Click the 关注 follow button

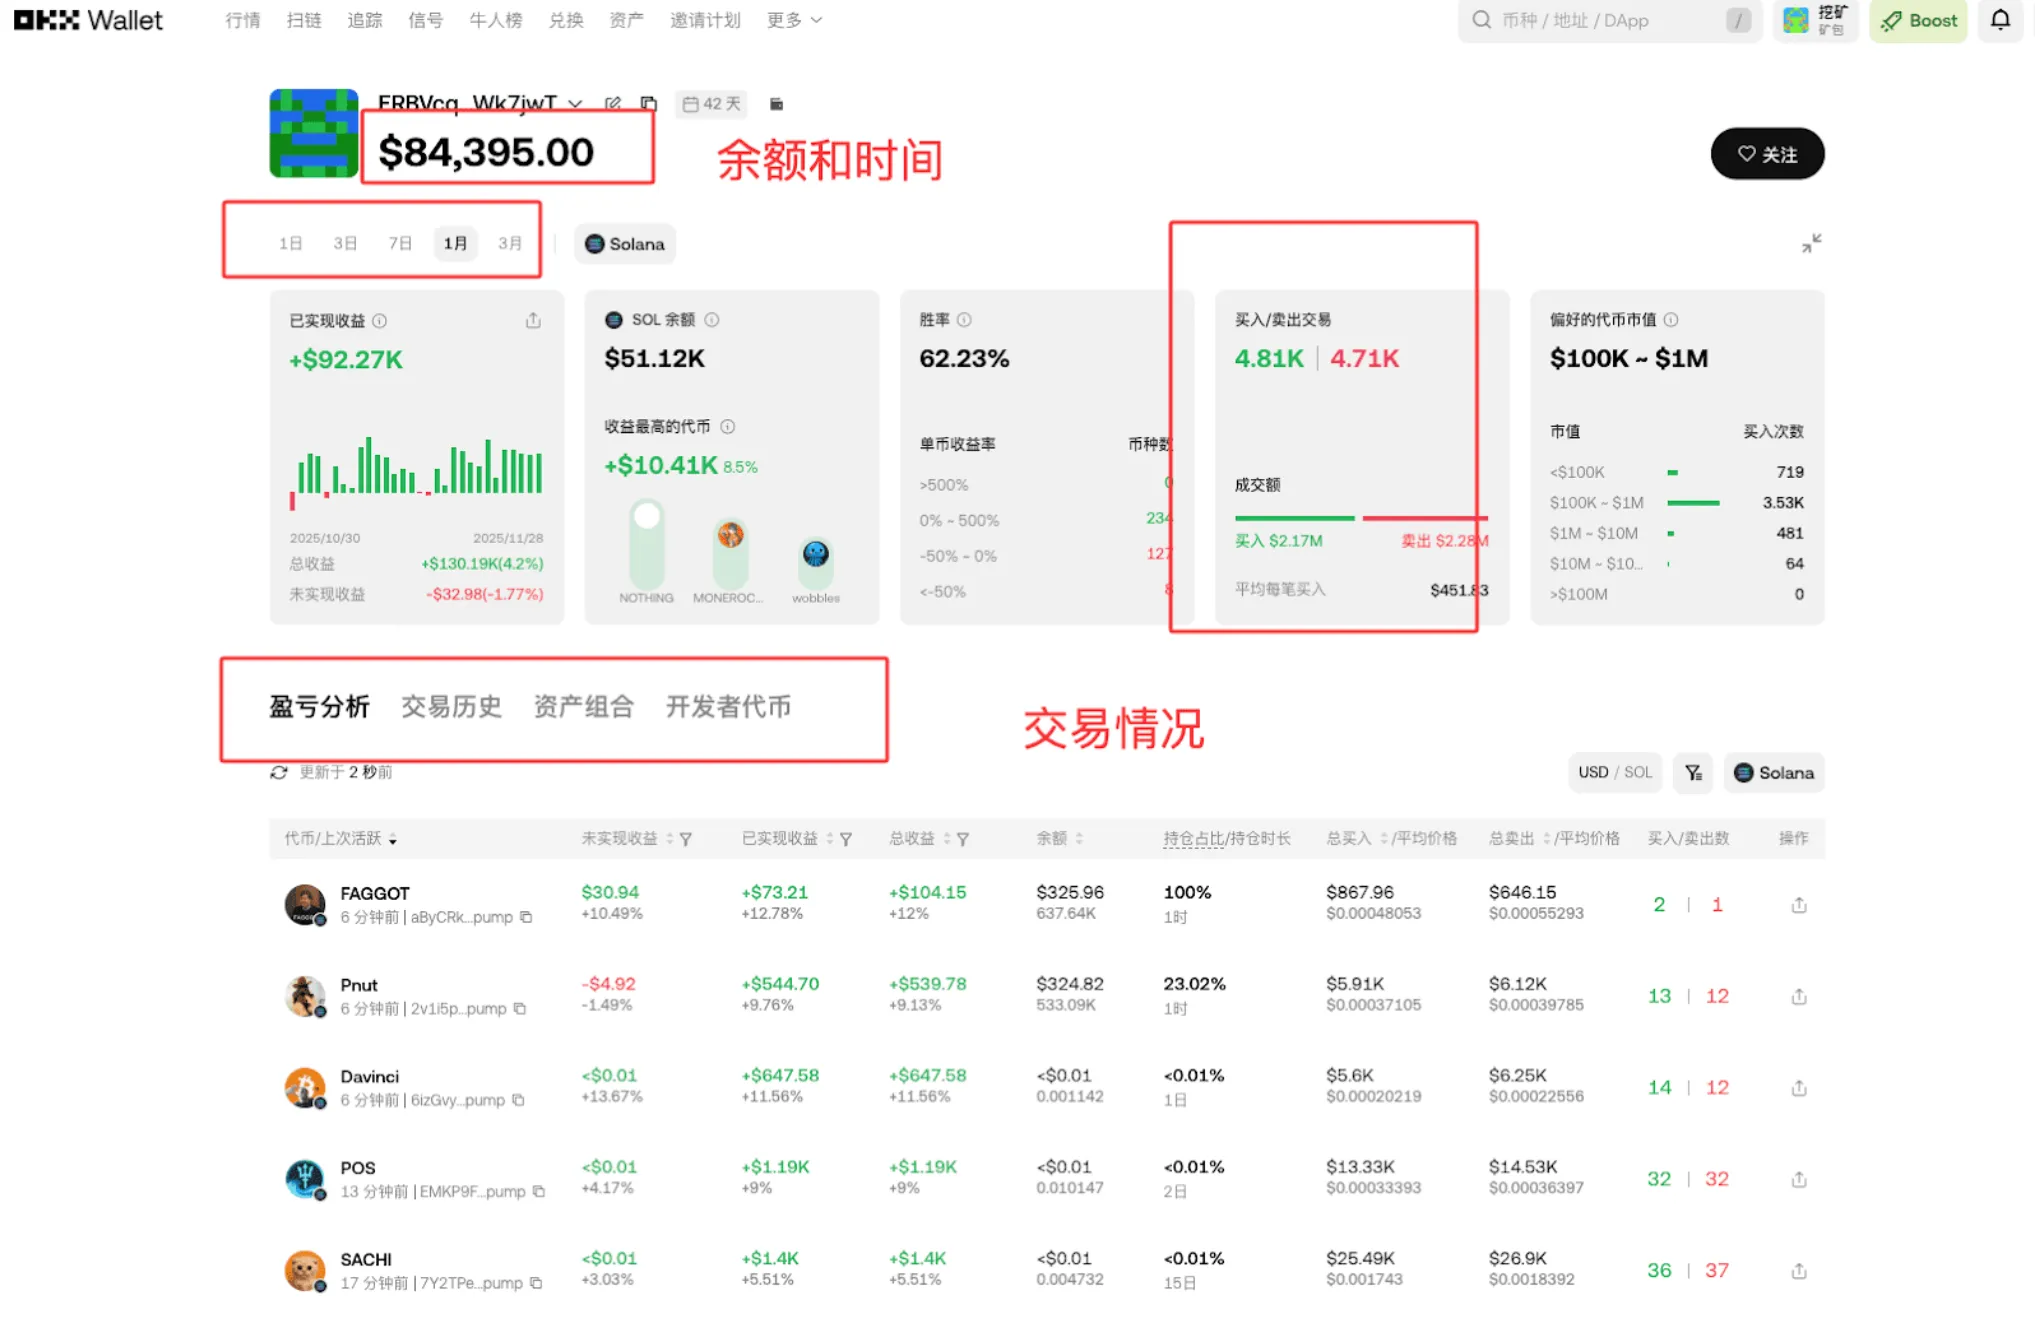pos(1767,154)
